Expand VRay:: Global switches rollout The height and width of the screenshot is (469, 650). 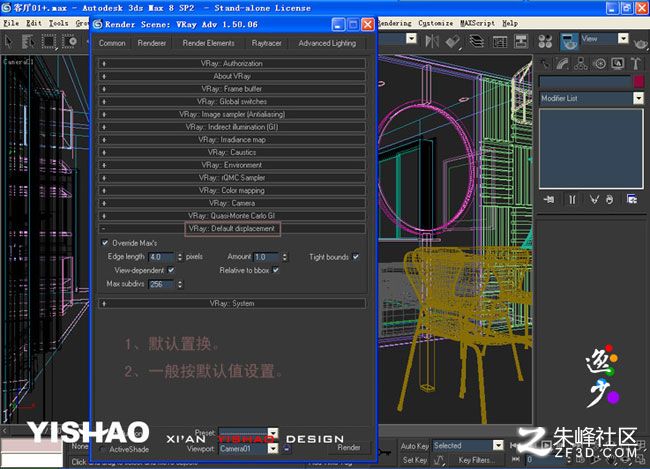[232, 102]
